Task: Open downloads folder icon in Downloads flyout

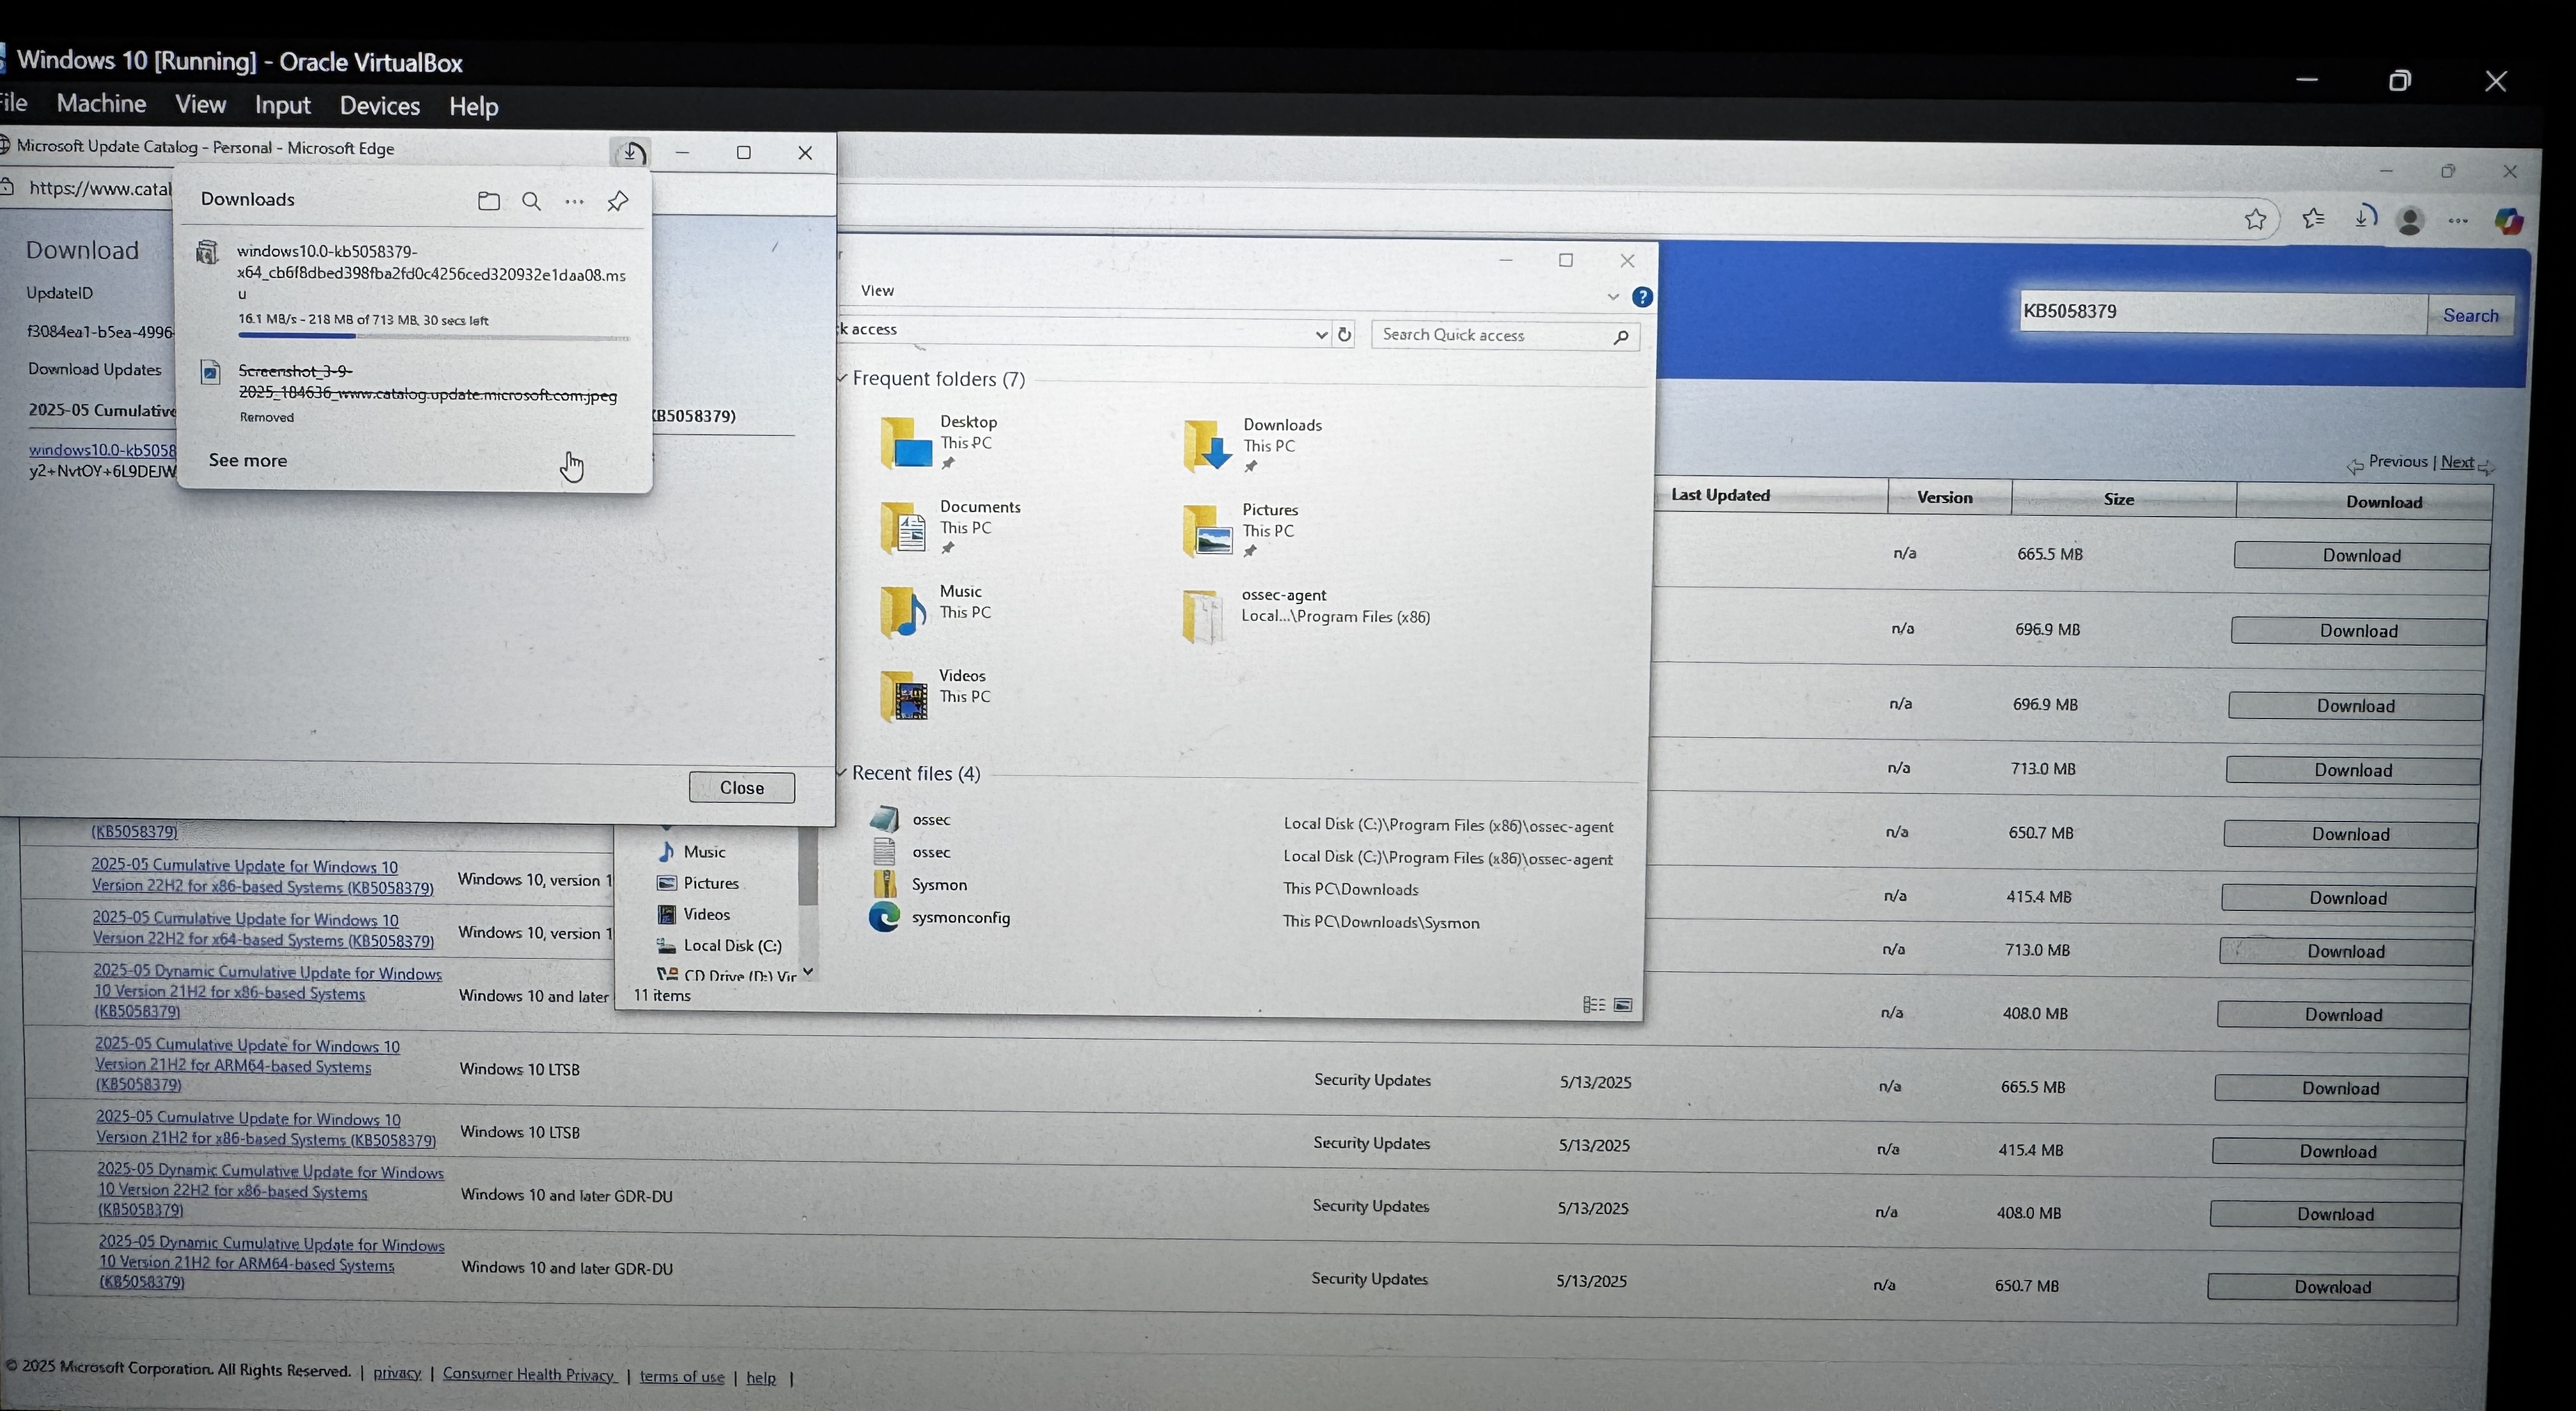Action: pos(488,201)
